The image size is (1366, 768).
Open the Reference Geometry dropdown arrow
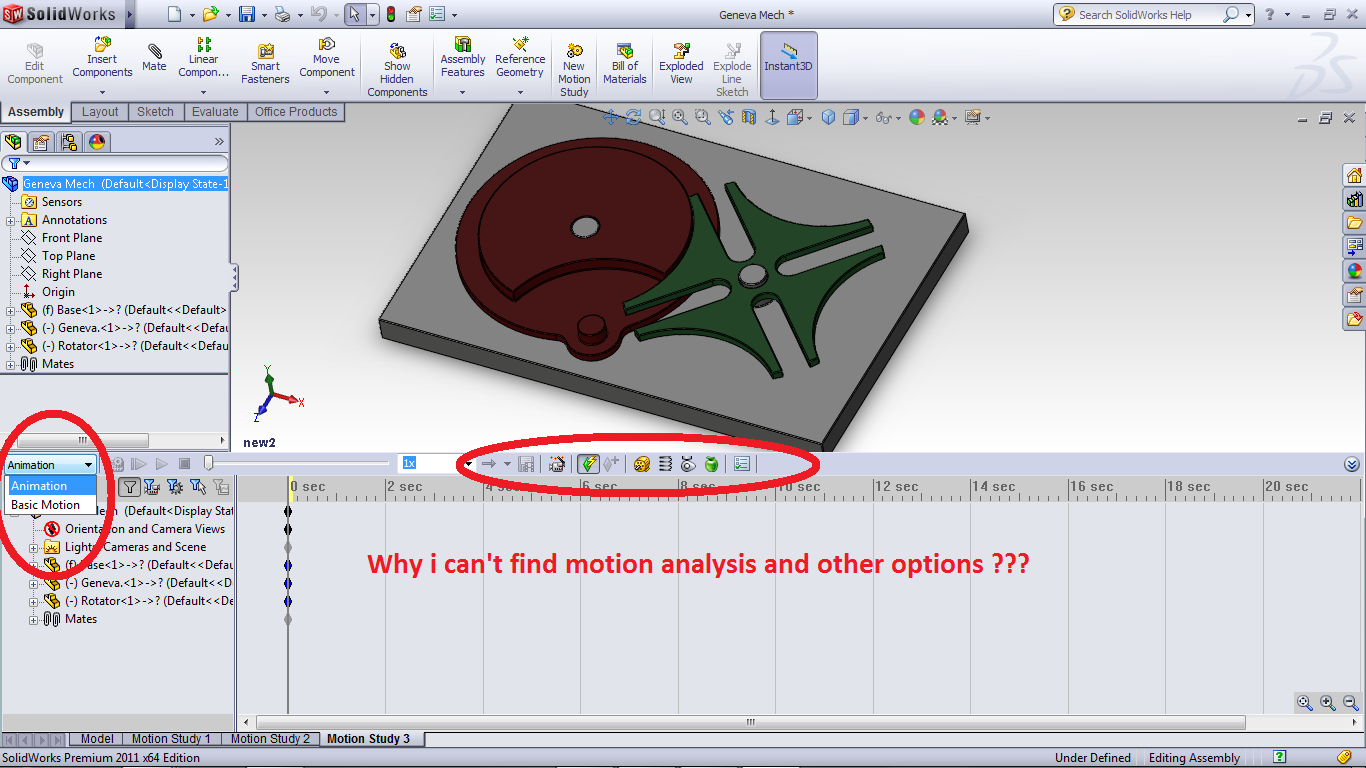pyautogui.click(x=520, y=92)
